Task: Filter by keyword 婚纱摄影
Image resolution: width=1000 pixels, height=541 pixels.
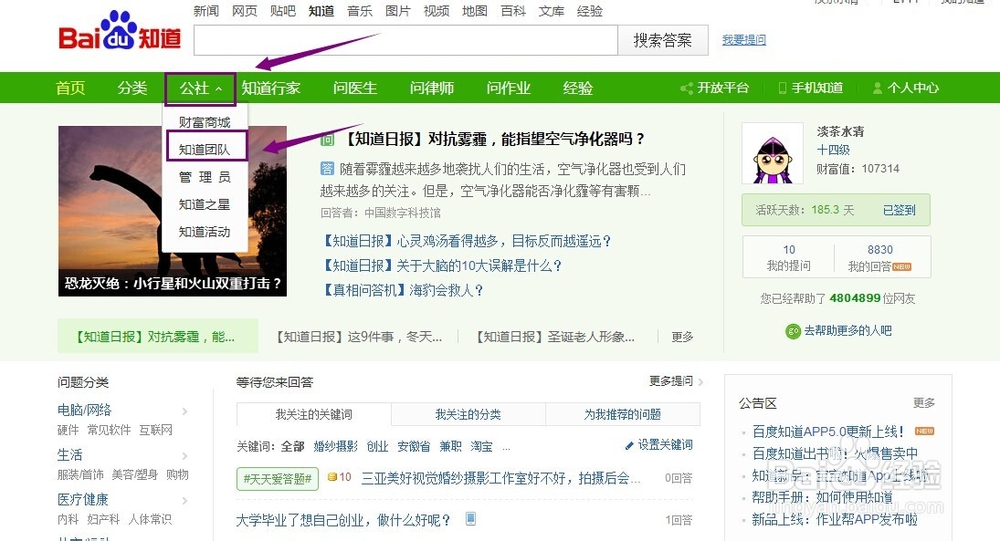Action: (335, 447)
